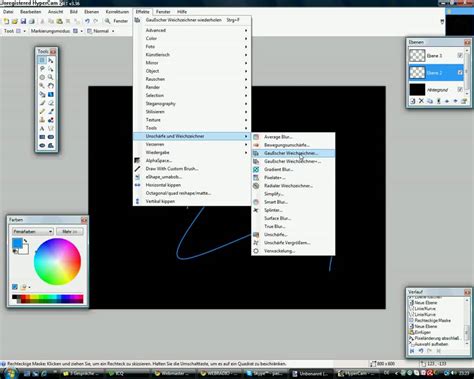Select the Move Selected Pixels tool
Image resolution: width=474 pixels, height=379 pixels.
(x=51, y=60)
